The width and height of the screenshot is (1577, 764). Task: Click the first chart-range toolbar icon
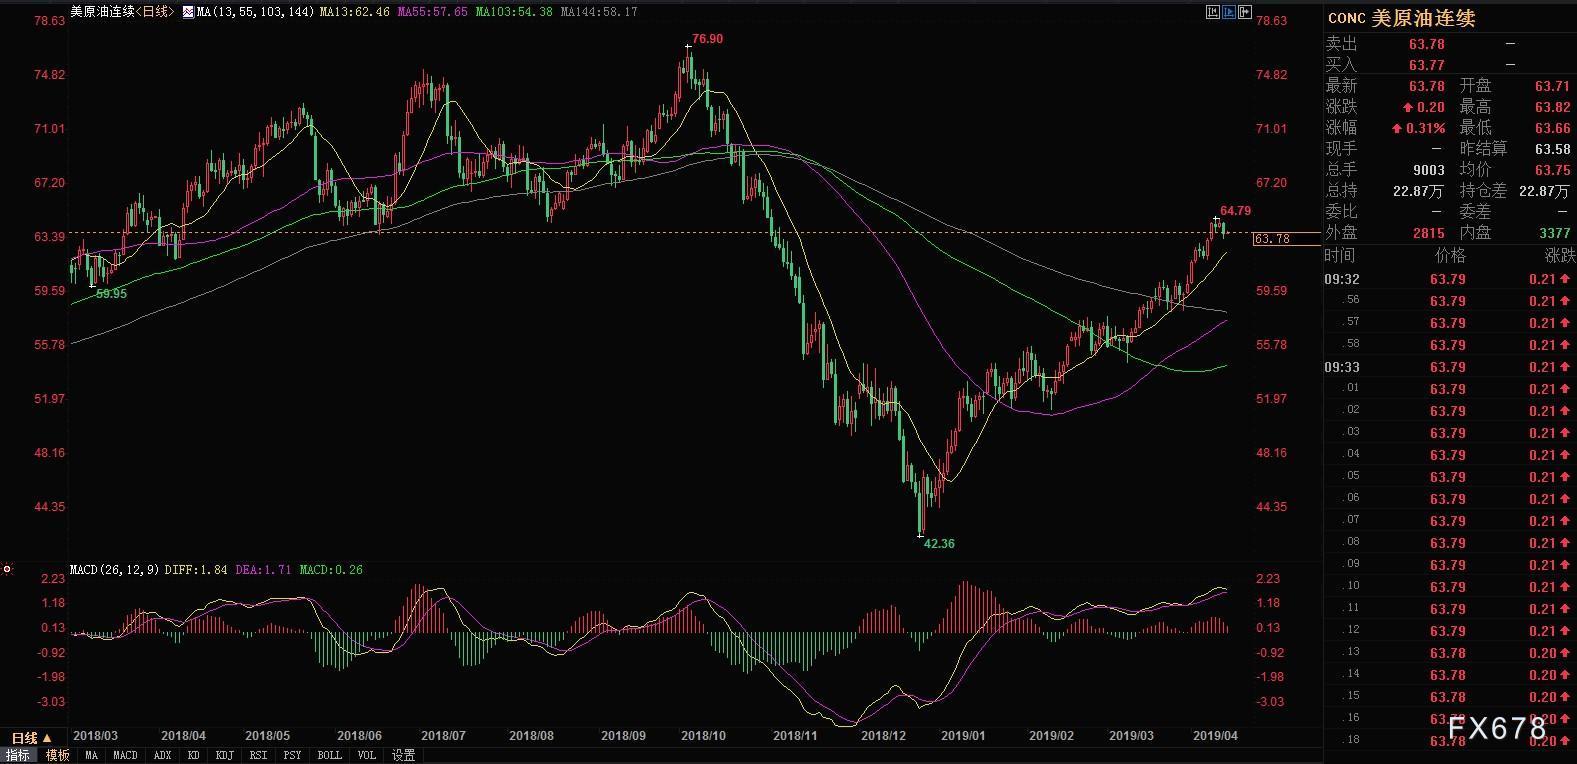tap(1212, 12)
